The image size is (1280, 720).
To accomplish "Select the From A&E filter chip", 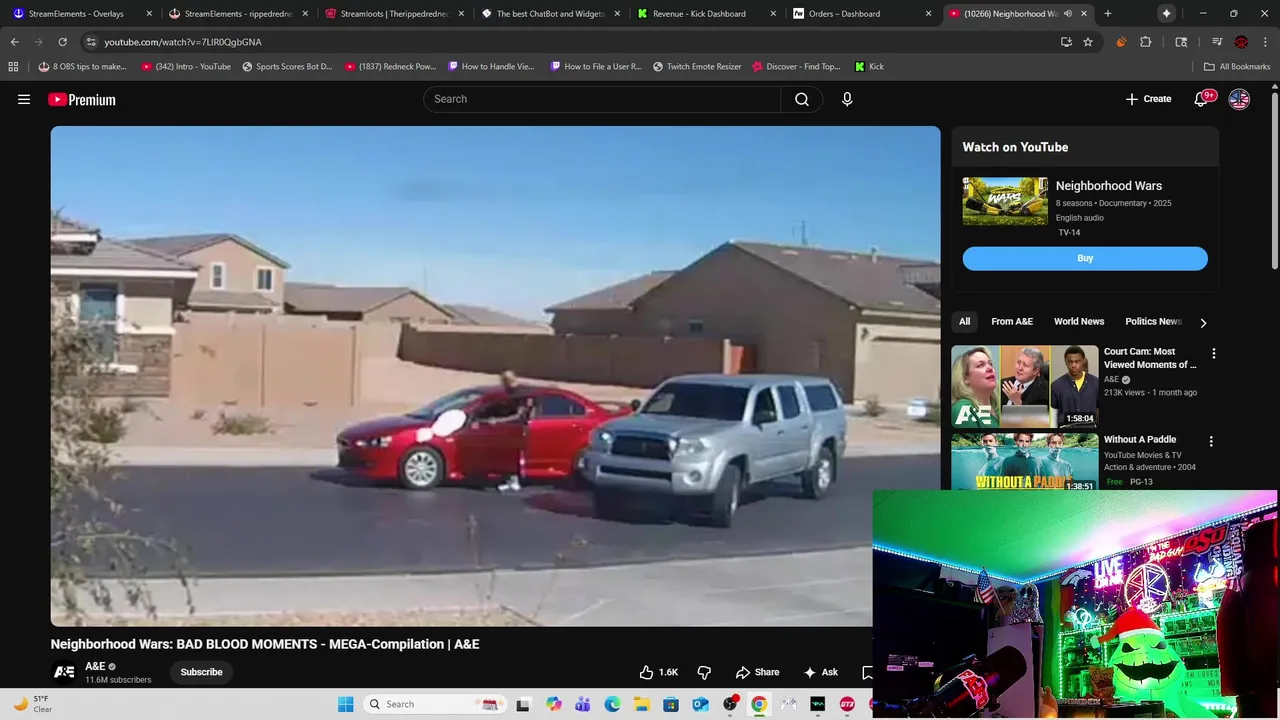I will [x=1012, y=322].
